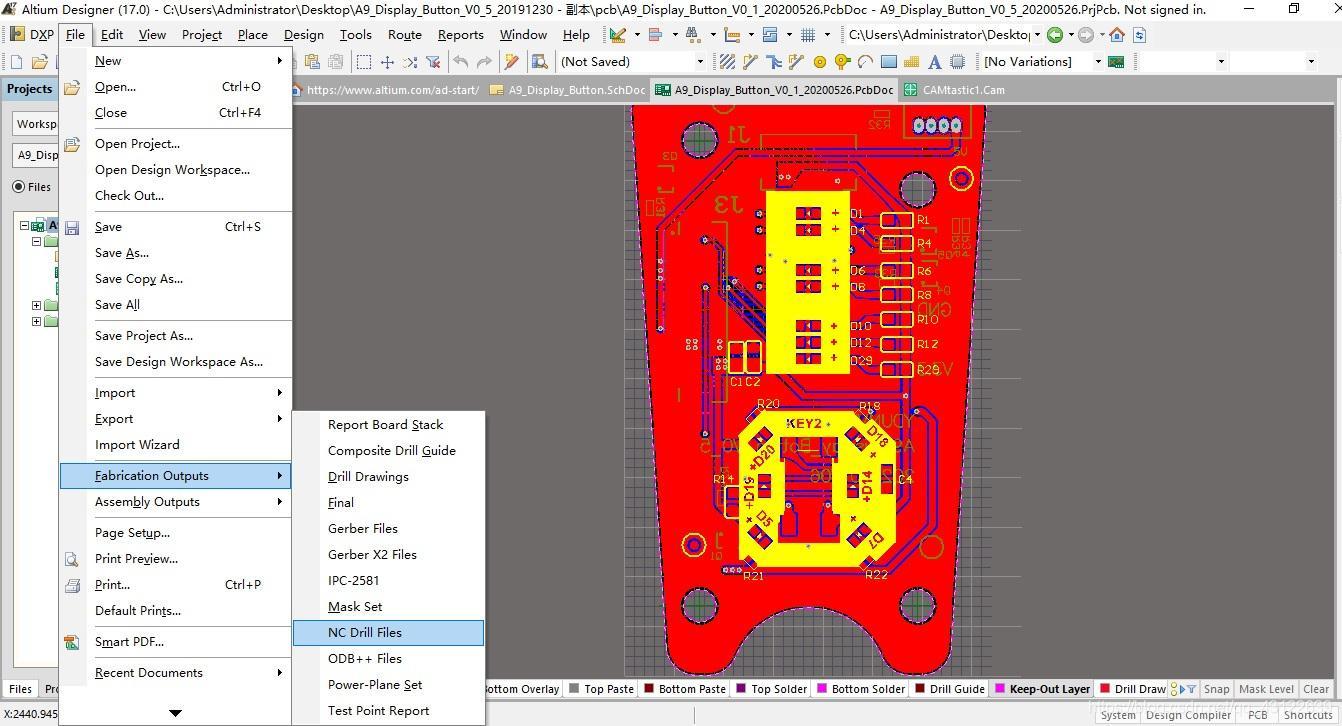Toggle the Bottom Solder layer color box
The width and height of the screenshot is (1342, 726).
coord(822,689)
